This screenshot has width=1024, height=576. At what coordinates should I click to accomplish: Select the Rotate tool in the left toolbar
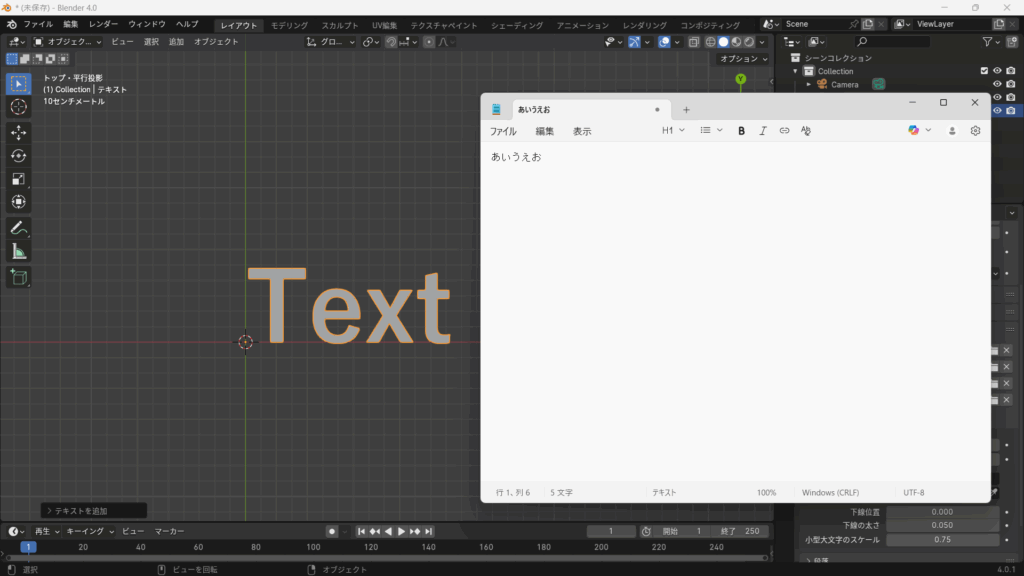[18, 155]
